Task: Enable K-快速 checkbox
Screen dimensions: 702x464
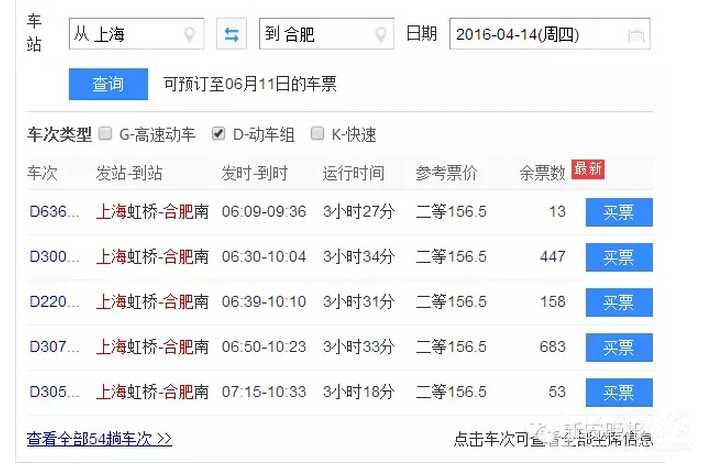Action: 317,133
